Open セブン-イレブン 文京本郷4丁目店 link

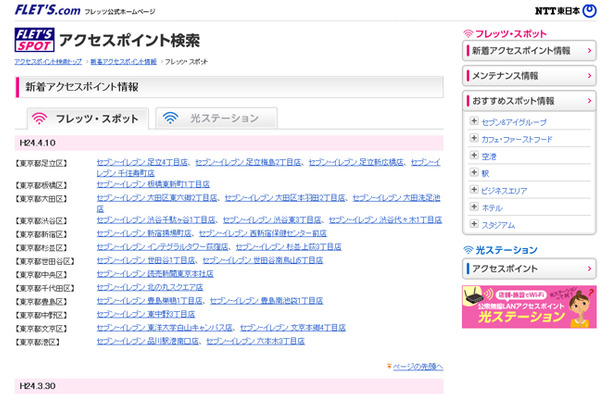click(x=293, y=328)
